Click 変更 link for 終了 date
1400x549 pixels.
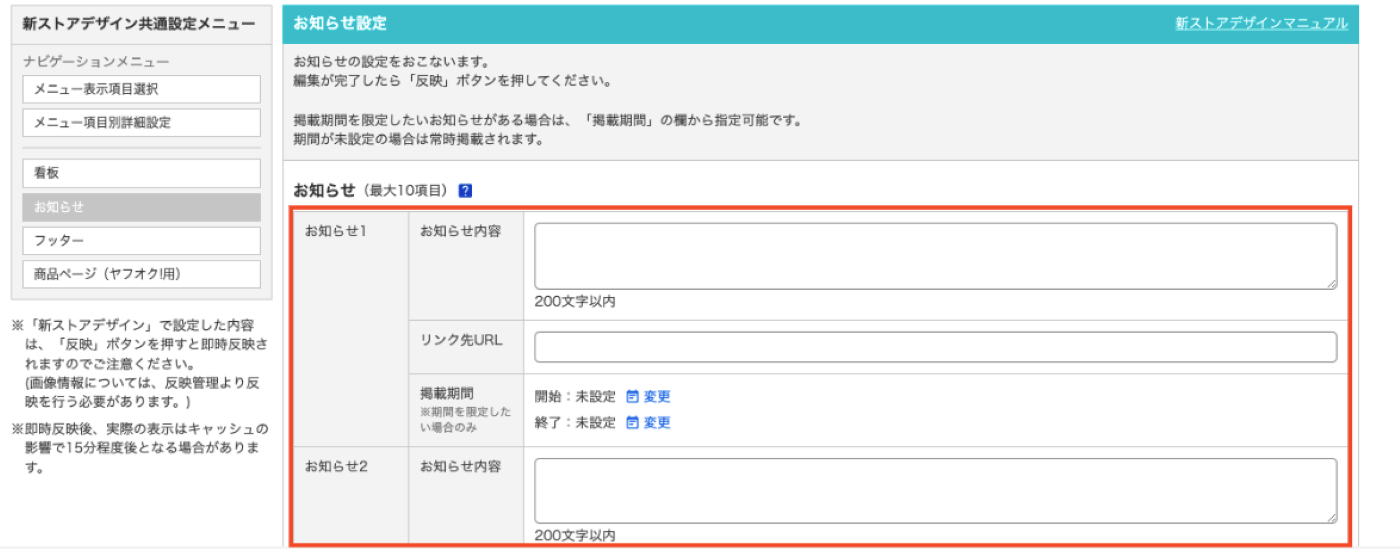coord(657,423)
